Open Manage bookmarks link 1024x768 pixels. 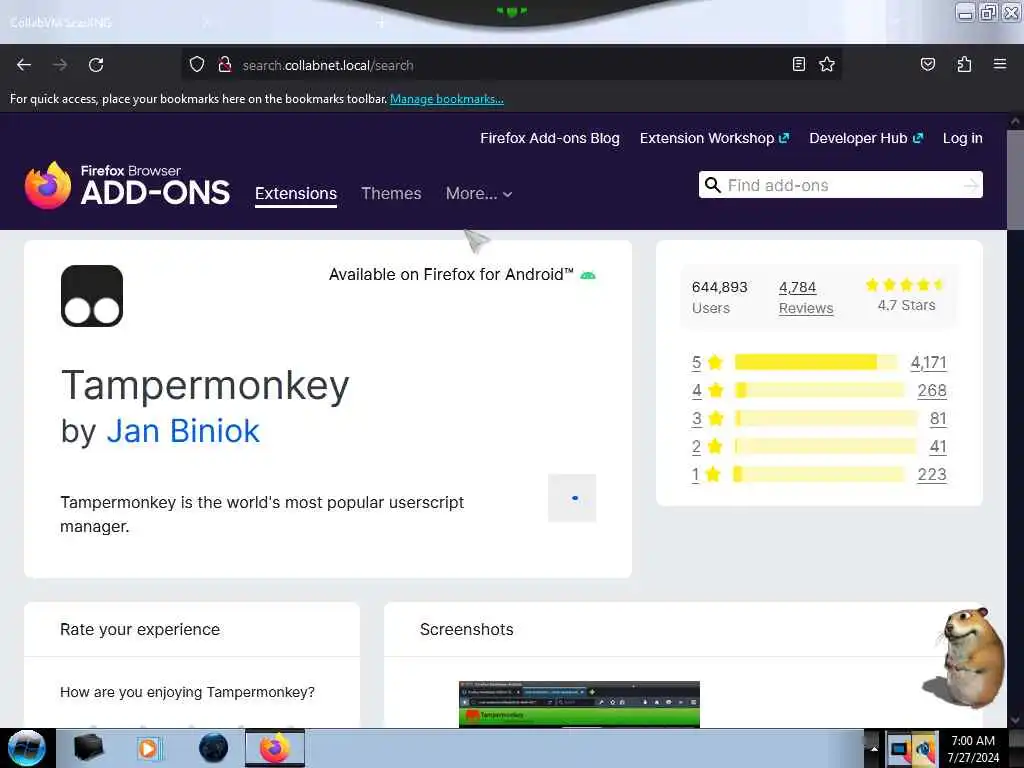point(447,99)
